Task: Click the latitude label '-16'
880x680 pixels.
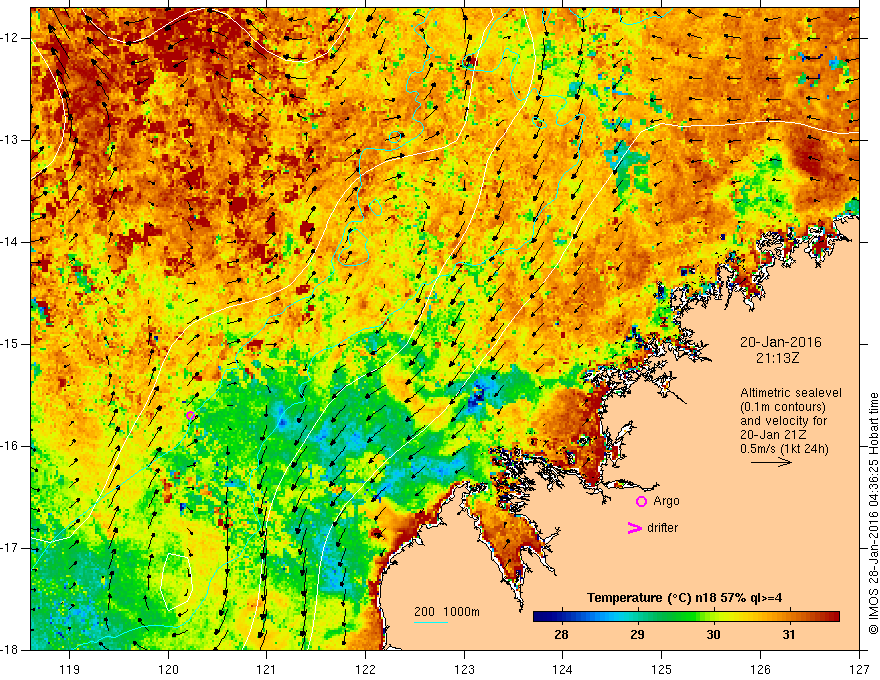Action: click(10, 446)
